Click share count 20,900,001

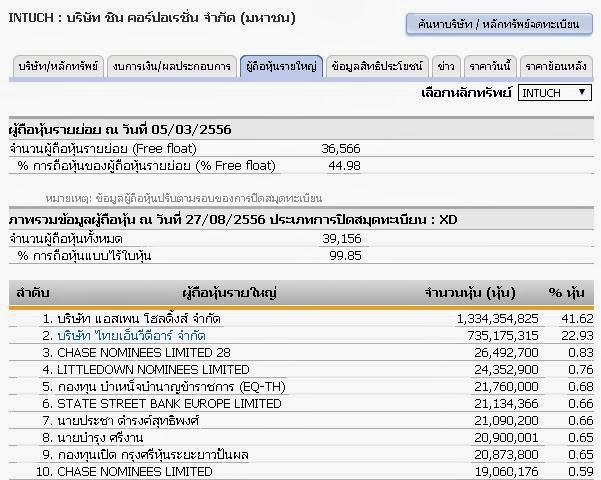(x=506, y=438)
